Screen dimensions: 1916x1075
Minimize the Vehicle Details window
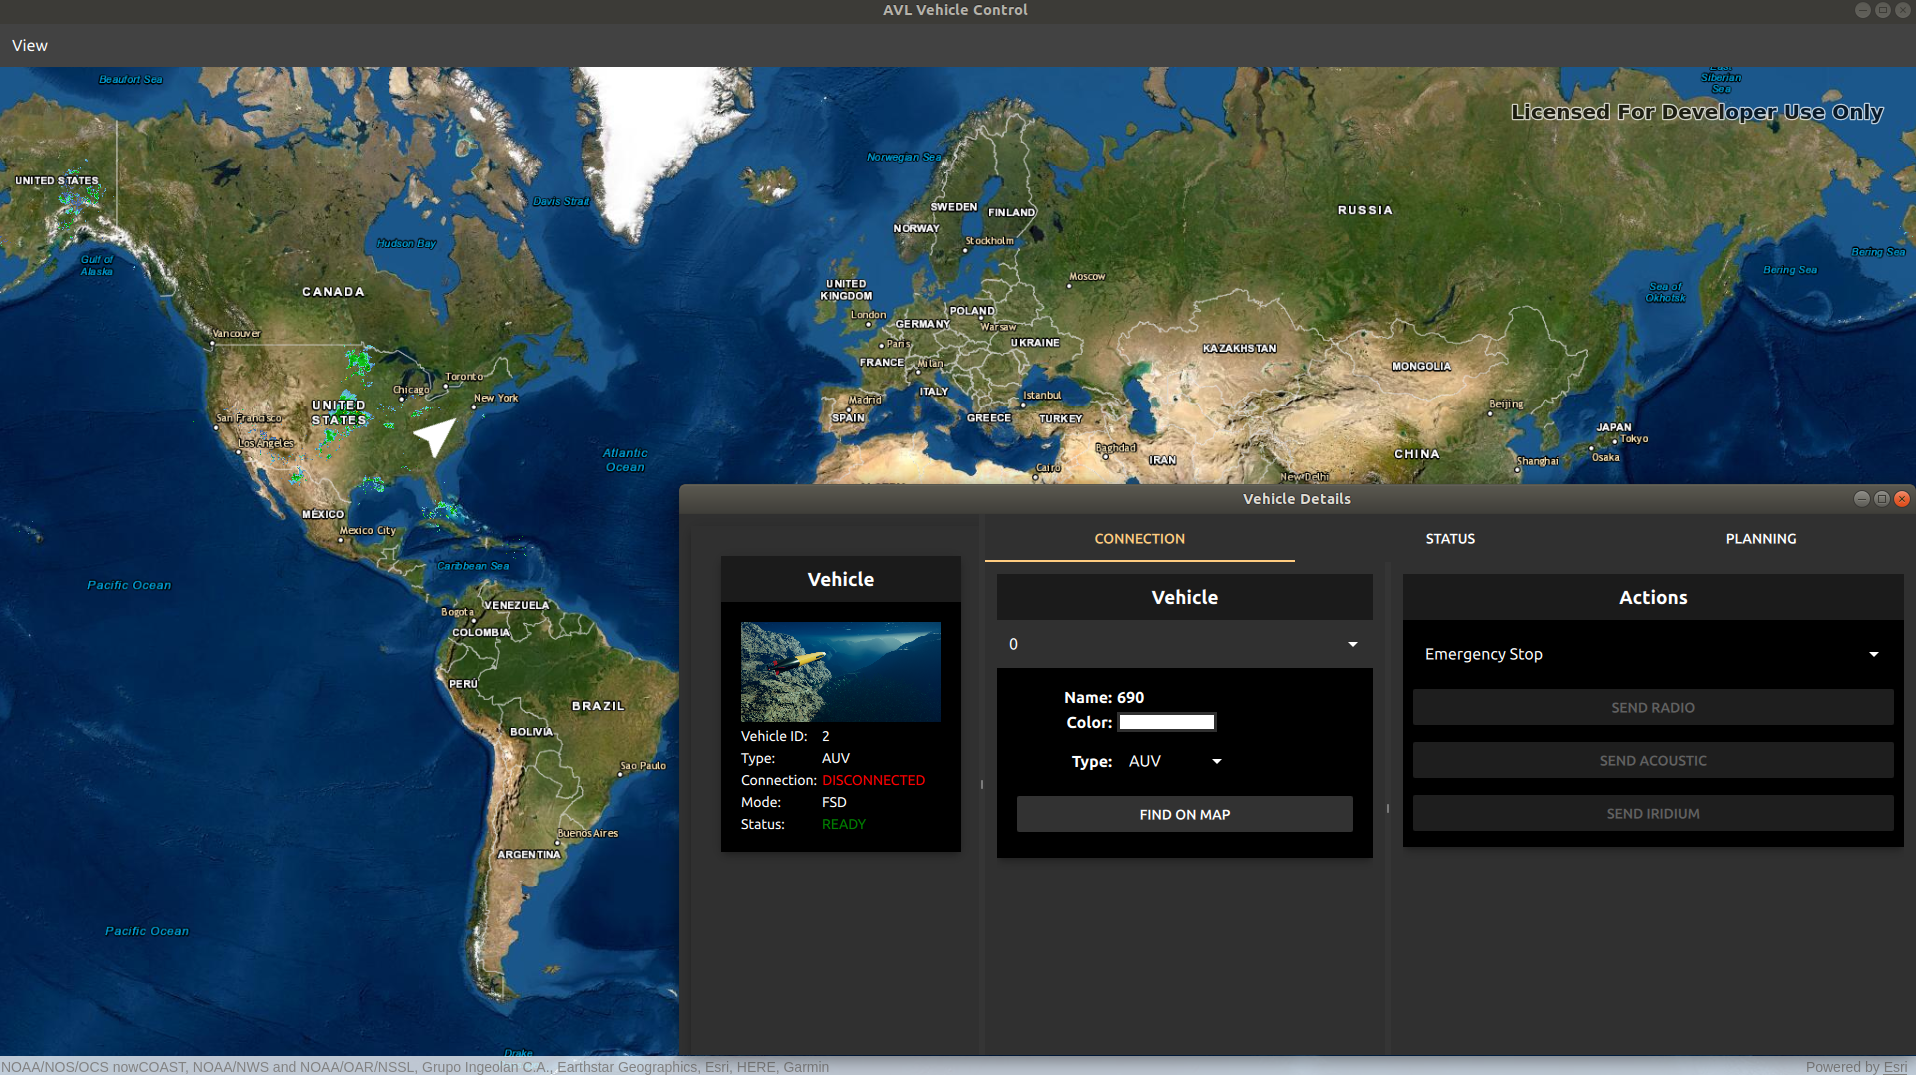click(1861, 498)
